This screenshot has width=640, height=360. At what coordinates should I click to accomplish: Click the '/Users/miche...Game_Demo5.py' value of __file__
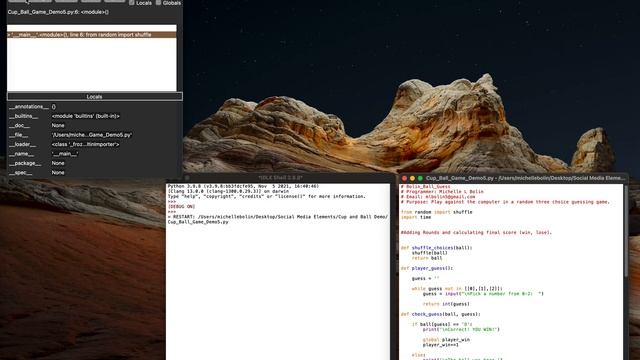[x=91, y=135]
